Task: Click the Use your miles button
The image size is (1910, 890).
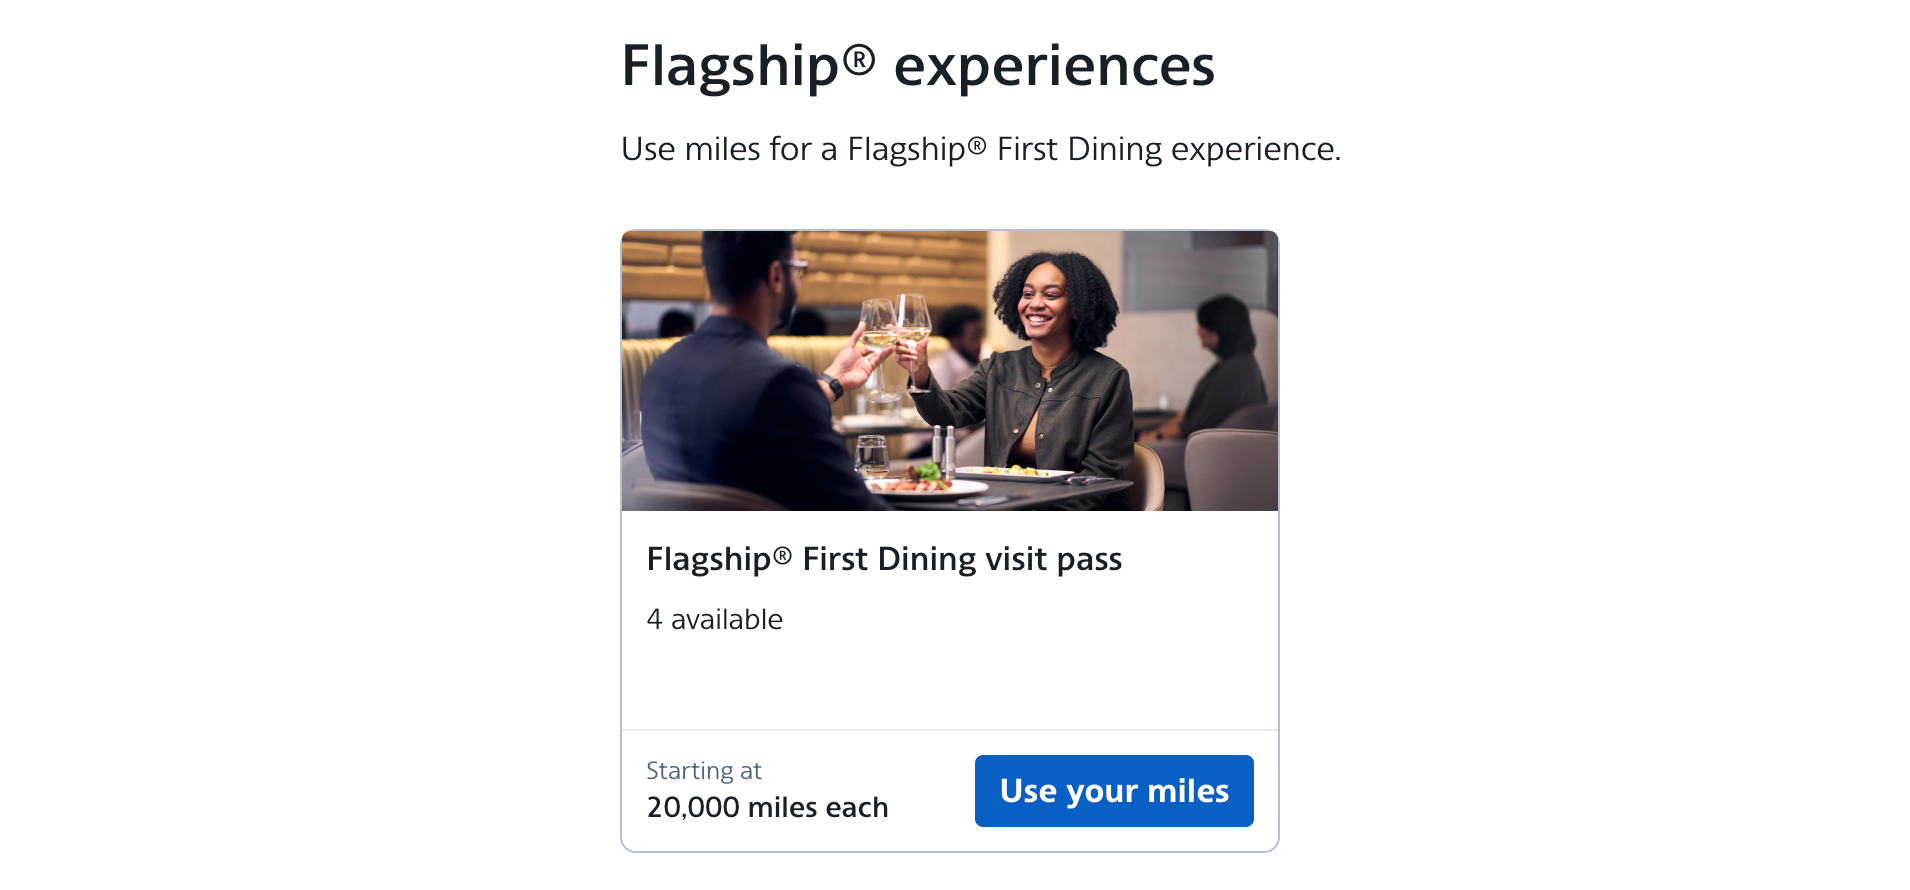Action: (x=1113, y=791)
